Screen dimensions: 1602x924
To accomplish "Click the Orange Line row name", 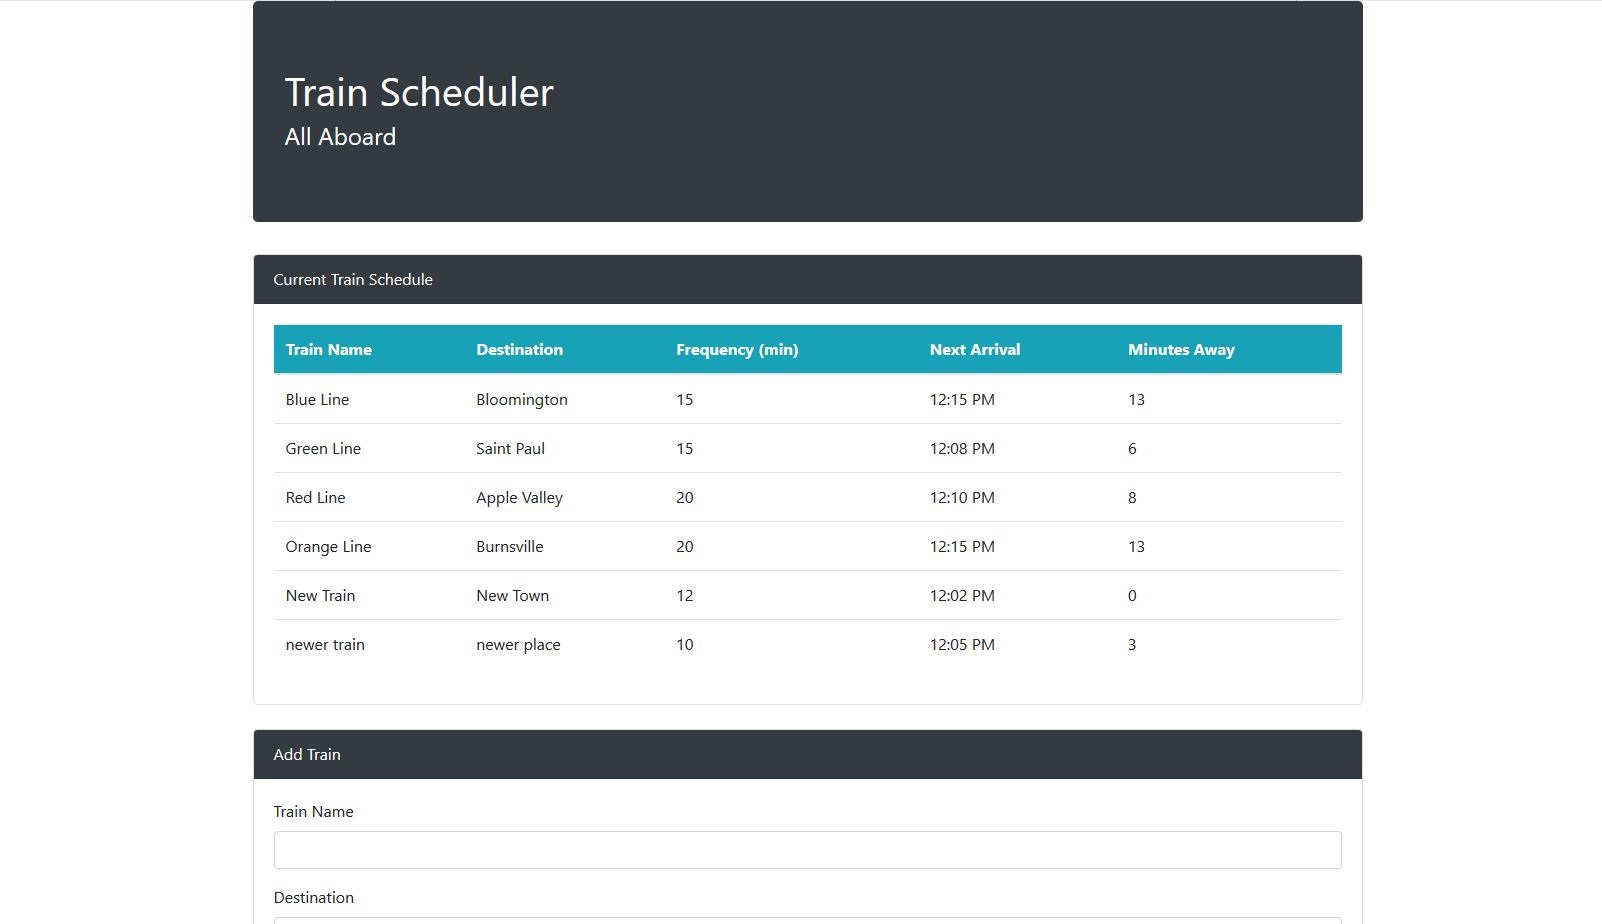I will 328,547.
